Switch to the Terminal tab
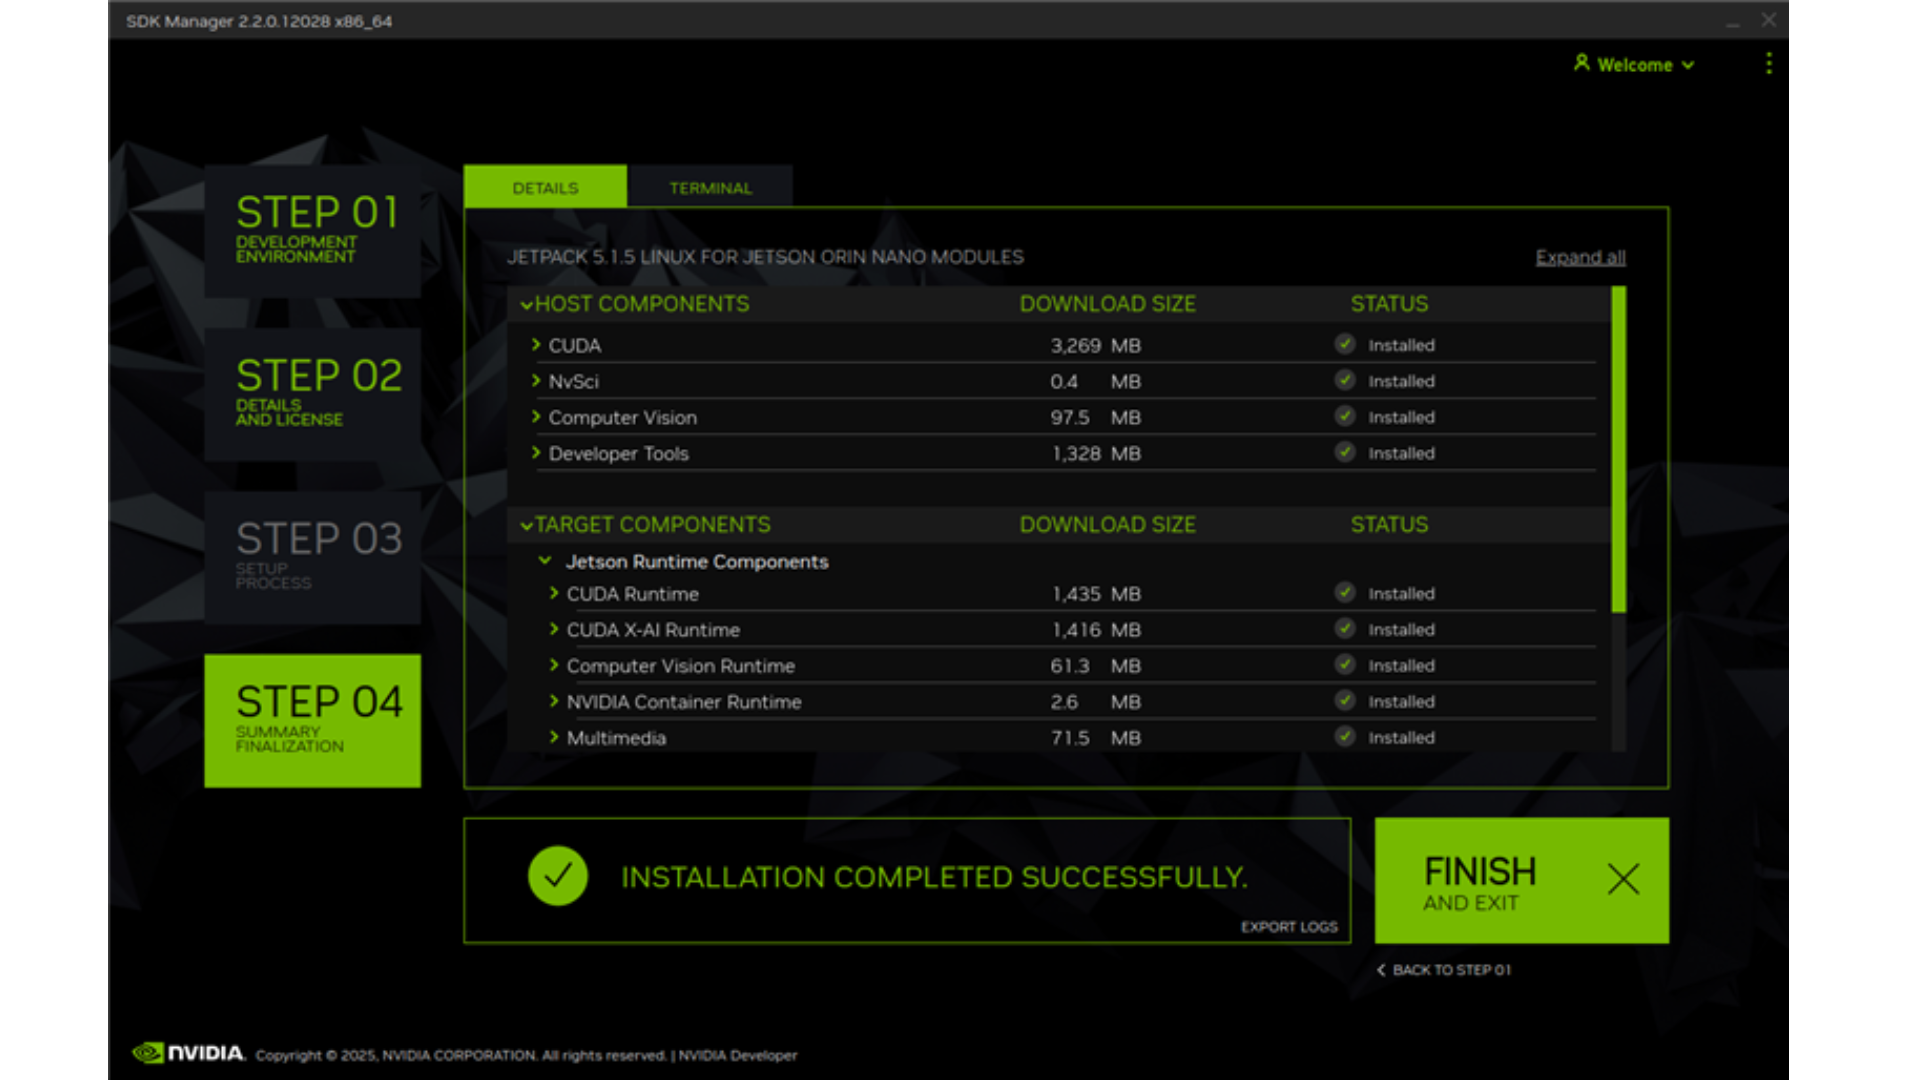The width and height of the screenshot is (1920, 1080). pos(710,188)
